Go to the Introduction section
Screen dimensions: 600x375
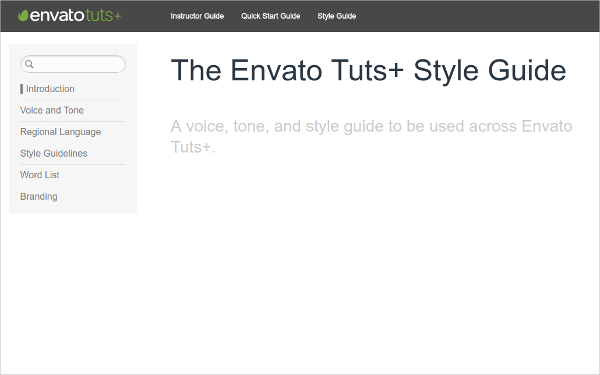pyautogui.click(x=50, y=89)
